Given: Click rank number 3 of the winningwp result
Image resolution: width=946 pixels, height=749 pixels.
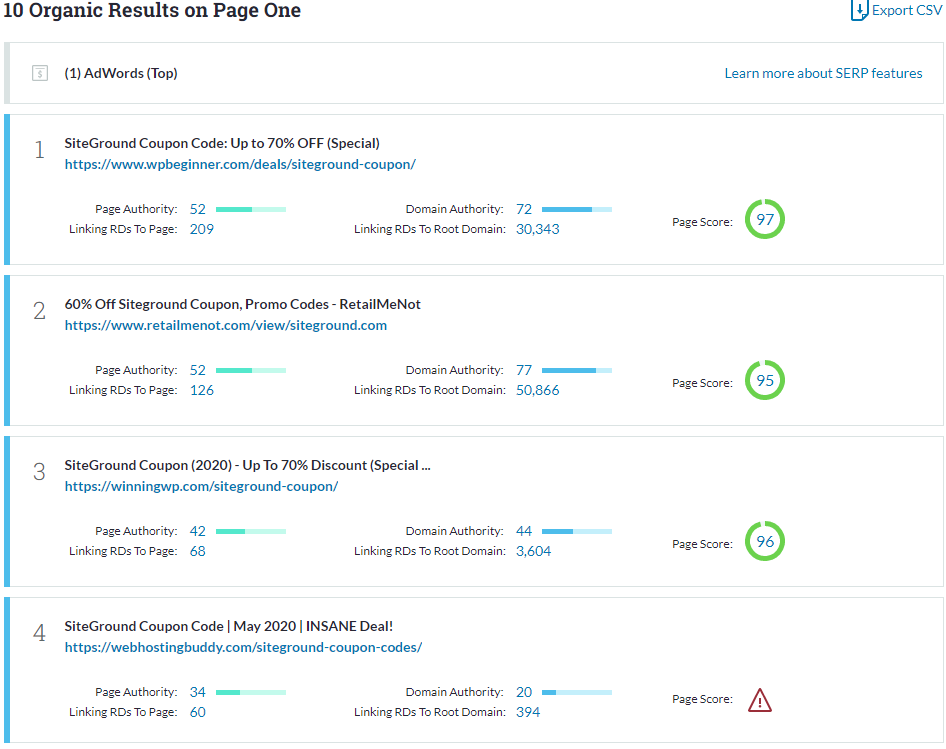Looking at the screenshot, I should pyautogui.click(x=39, y=472).
